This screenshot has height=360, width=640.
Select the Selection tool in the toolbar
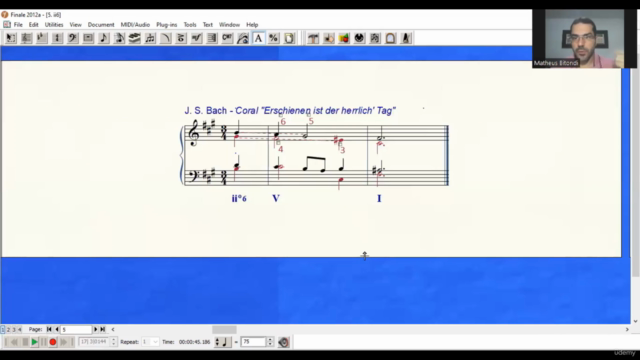click(x=11, y=38)
